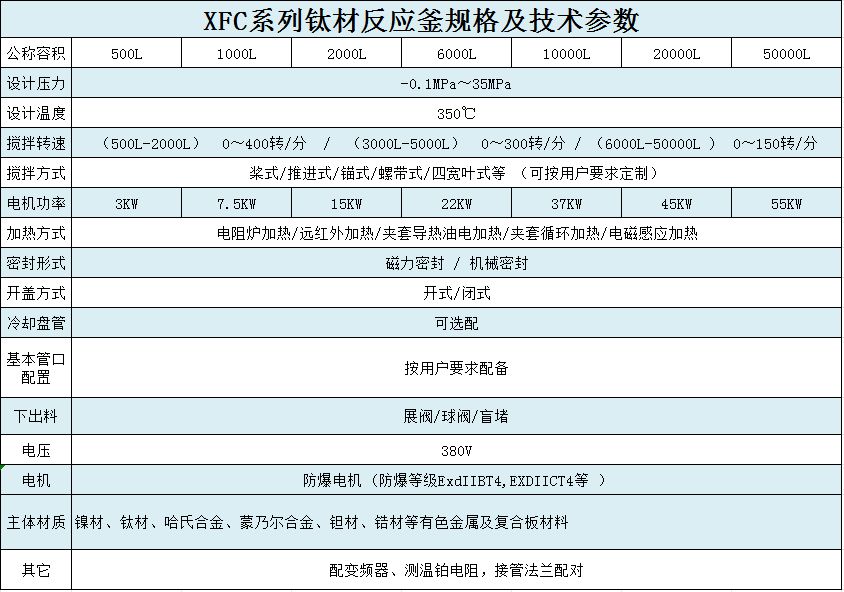Select the 主体材质 row label
This screenshot has height=592, width=844.
coord(36,523)
